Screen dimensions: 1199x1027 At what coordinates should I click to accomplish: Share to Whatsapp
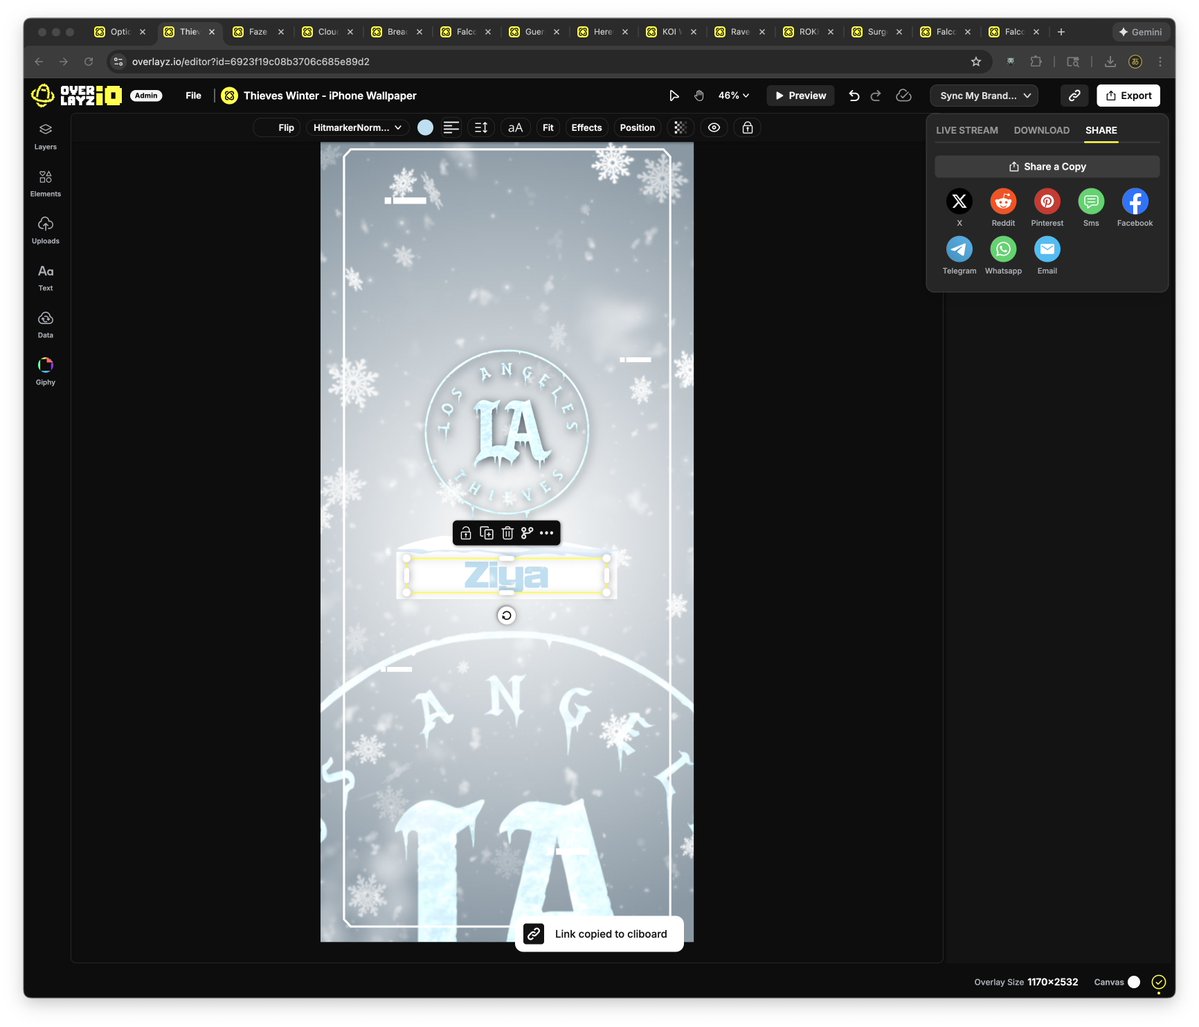point(1003,249)
